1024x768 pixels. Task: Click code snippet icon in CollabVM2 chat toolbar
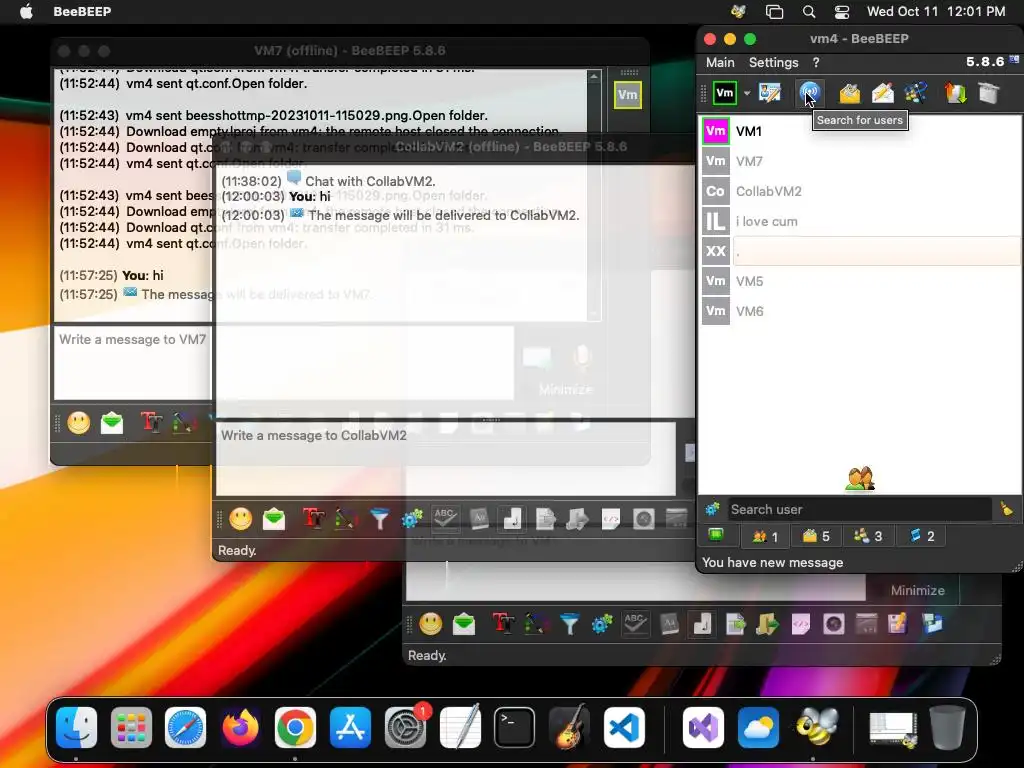click(x=611, y=519)
